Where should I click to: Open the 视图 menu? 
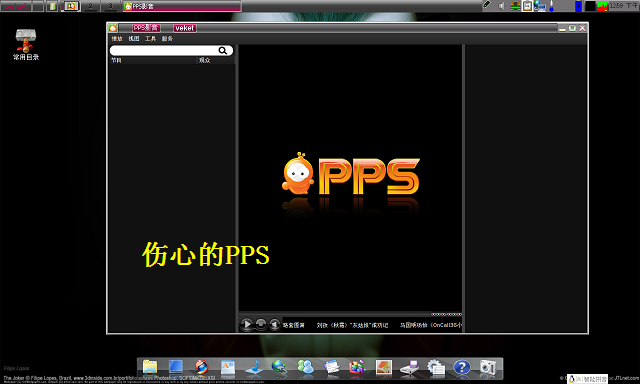[x=134, y=39]
